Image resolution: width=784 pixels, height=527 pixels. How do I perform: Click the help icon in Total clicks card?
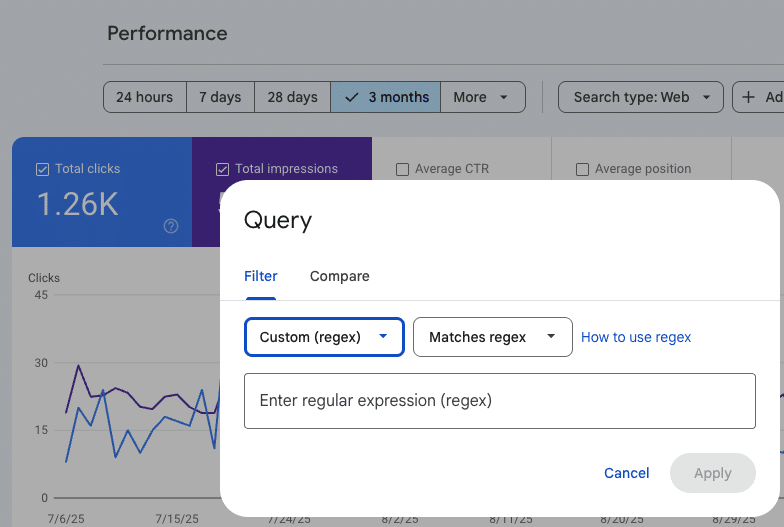point(171,226)
